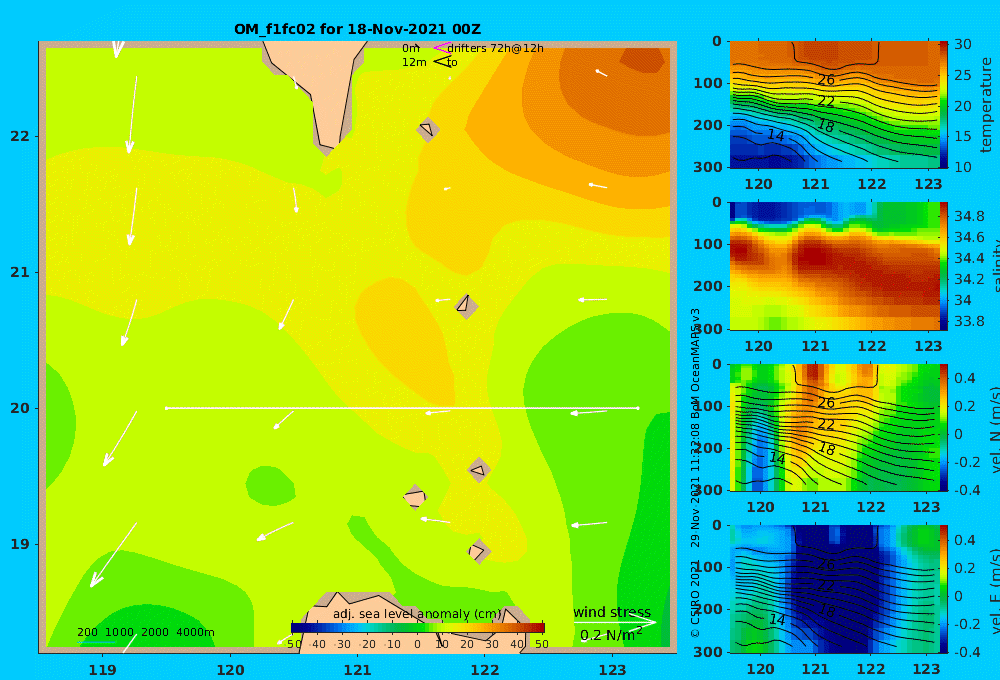The height and width of the screenshot is (680, 1000).
Task: Click the latitude tick label 22 on main map
Action: (20, 137)
